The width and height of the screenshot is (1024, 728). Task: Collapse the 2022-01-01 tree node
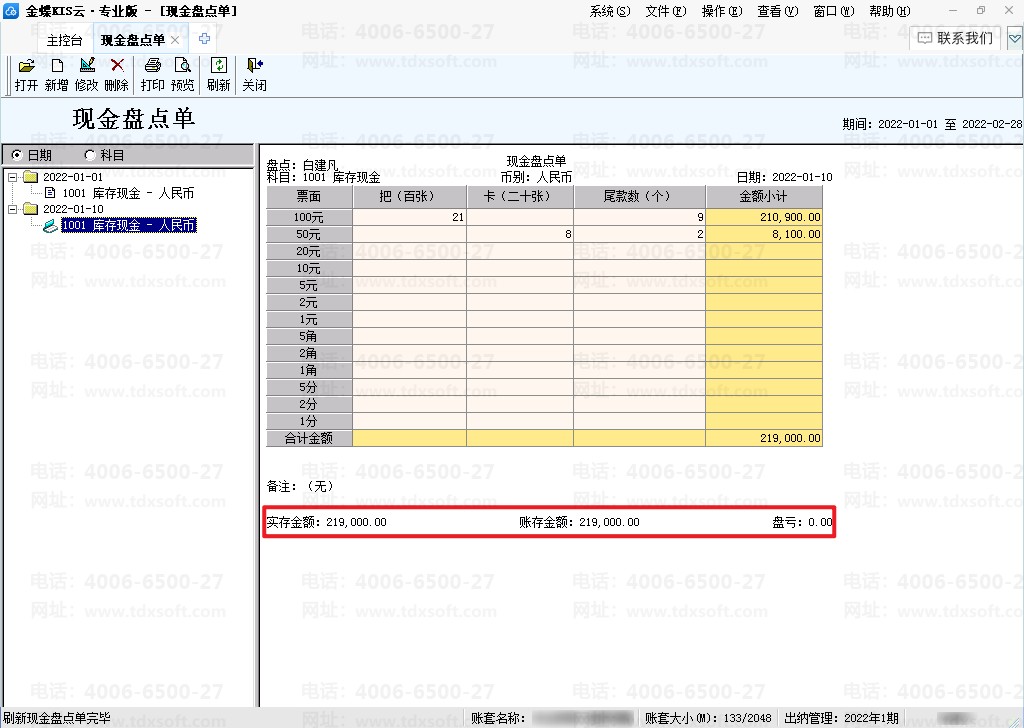click(x=12, y=177)
